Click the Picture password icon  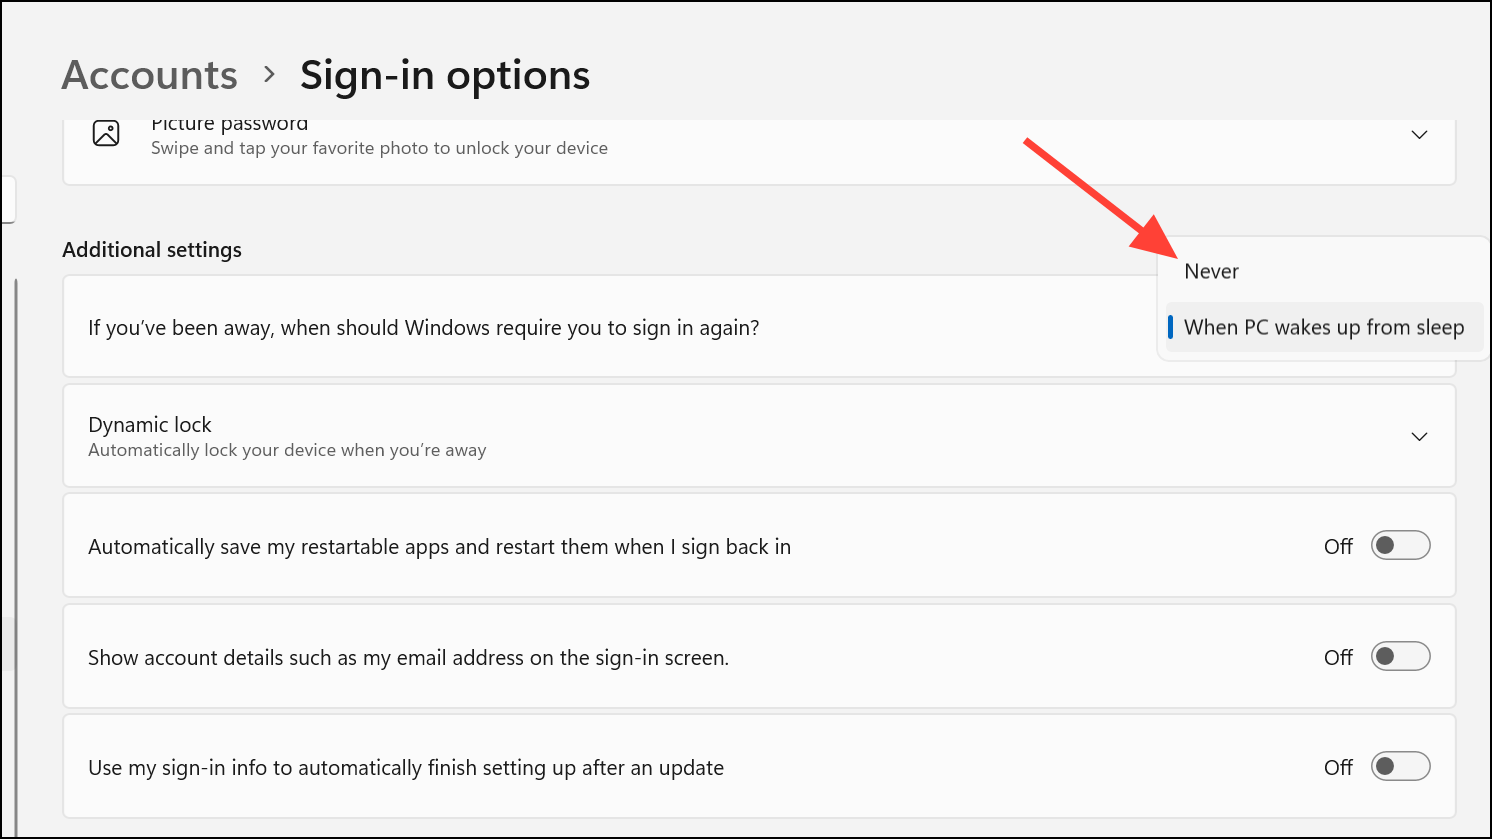pos(106,134)
